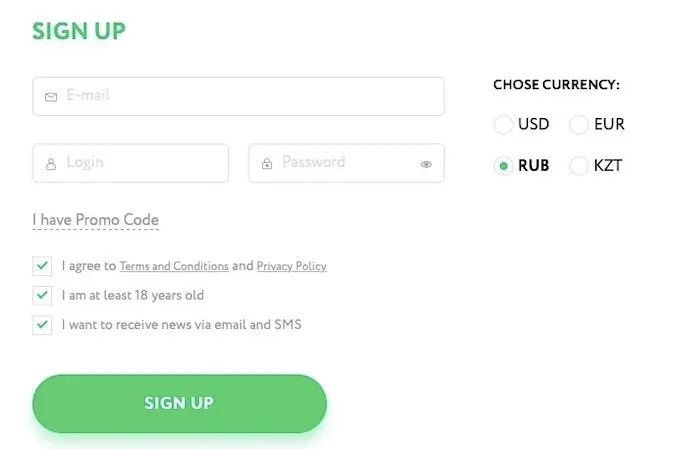Click into the Login text field
Screen dimensions: 700x449
click(140, 163)
